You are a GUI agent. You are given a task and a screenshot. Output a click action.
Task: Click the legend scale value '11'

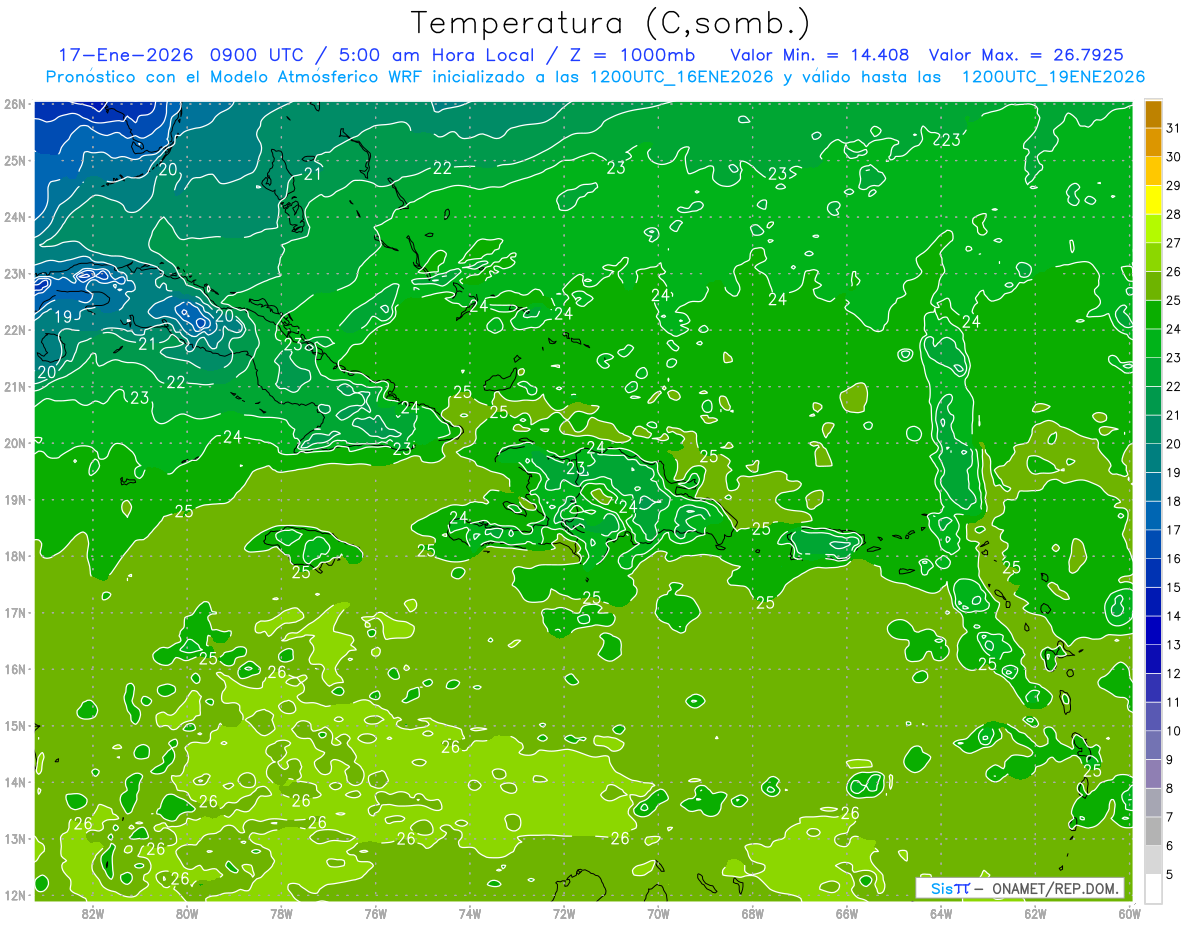click(1174, 703)
